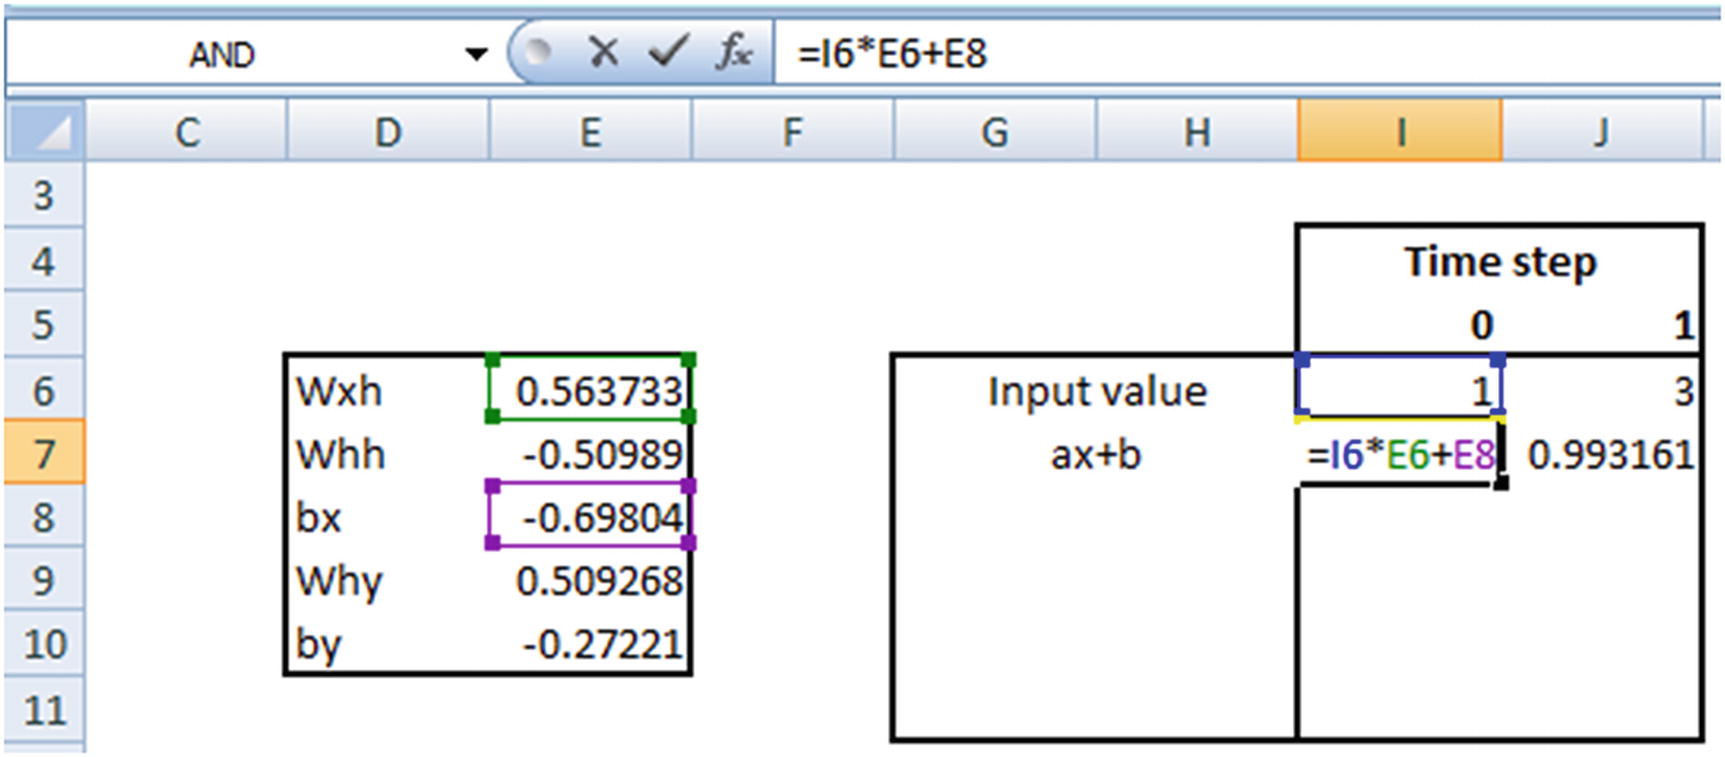Cancel the formula entry with X icon
Screen dimensions: 1725x757
coord(603,52)
